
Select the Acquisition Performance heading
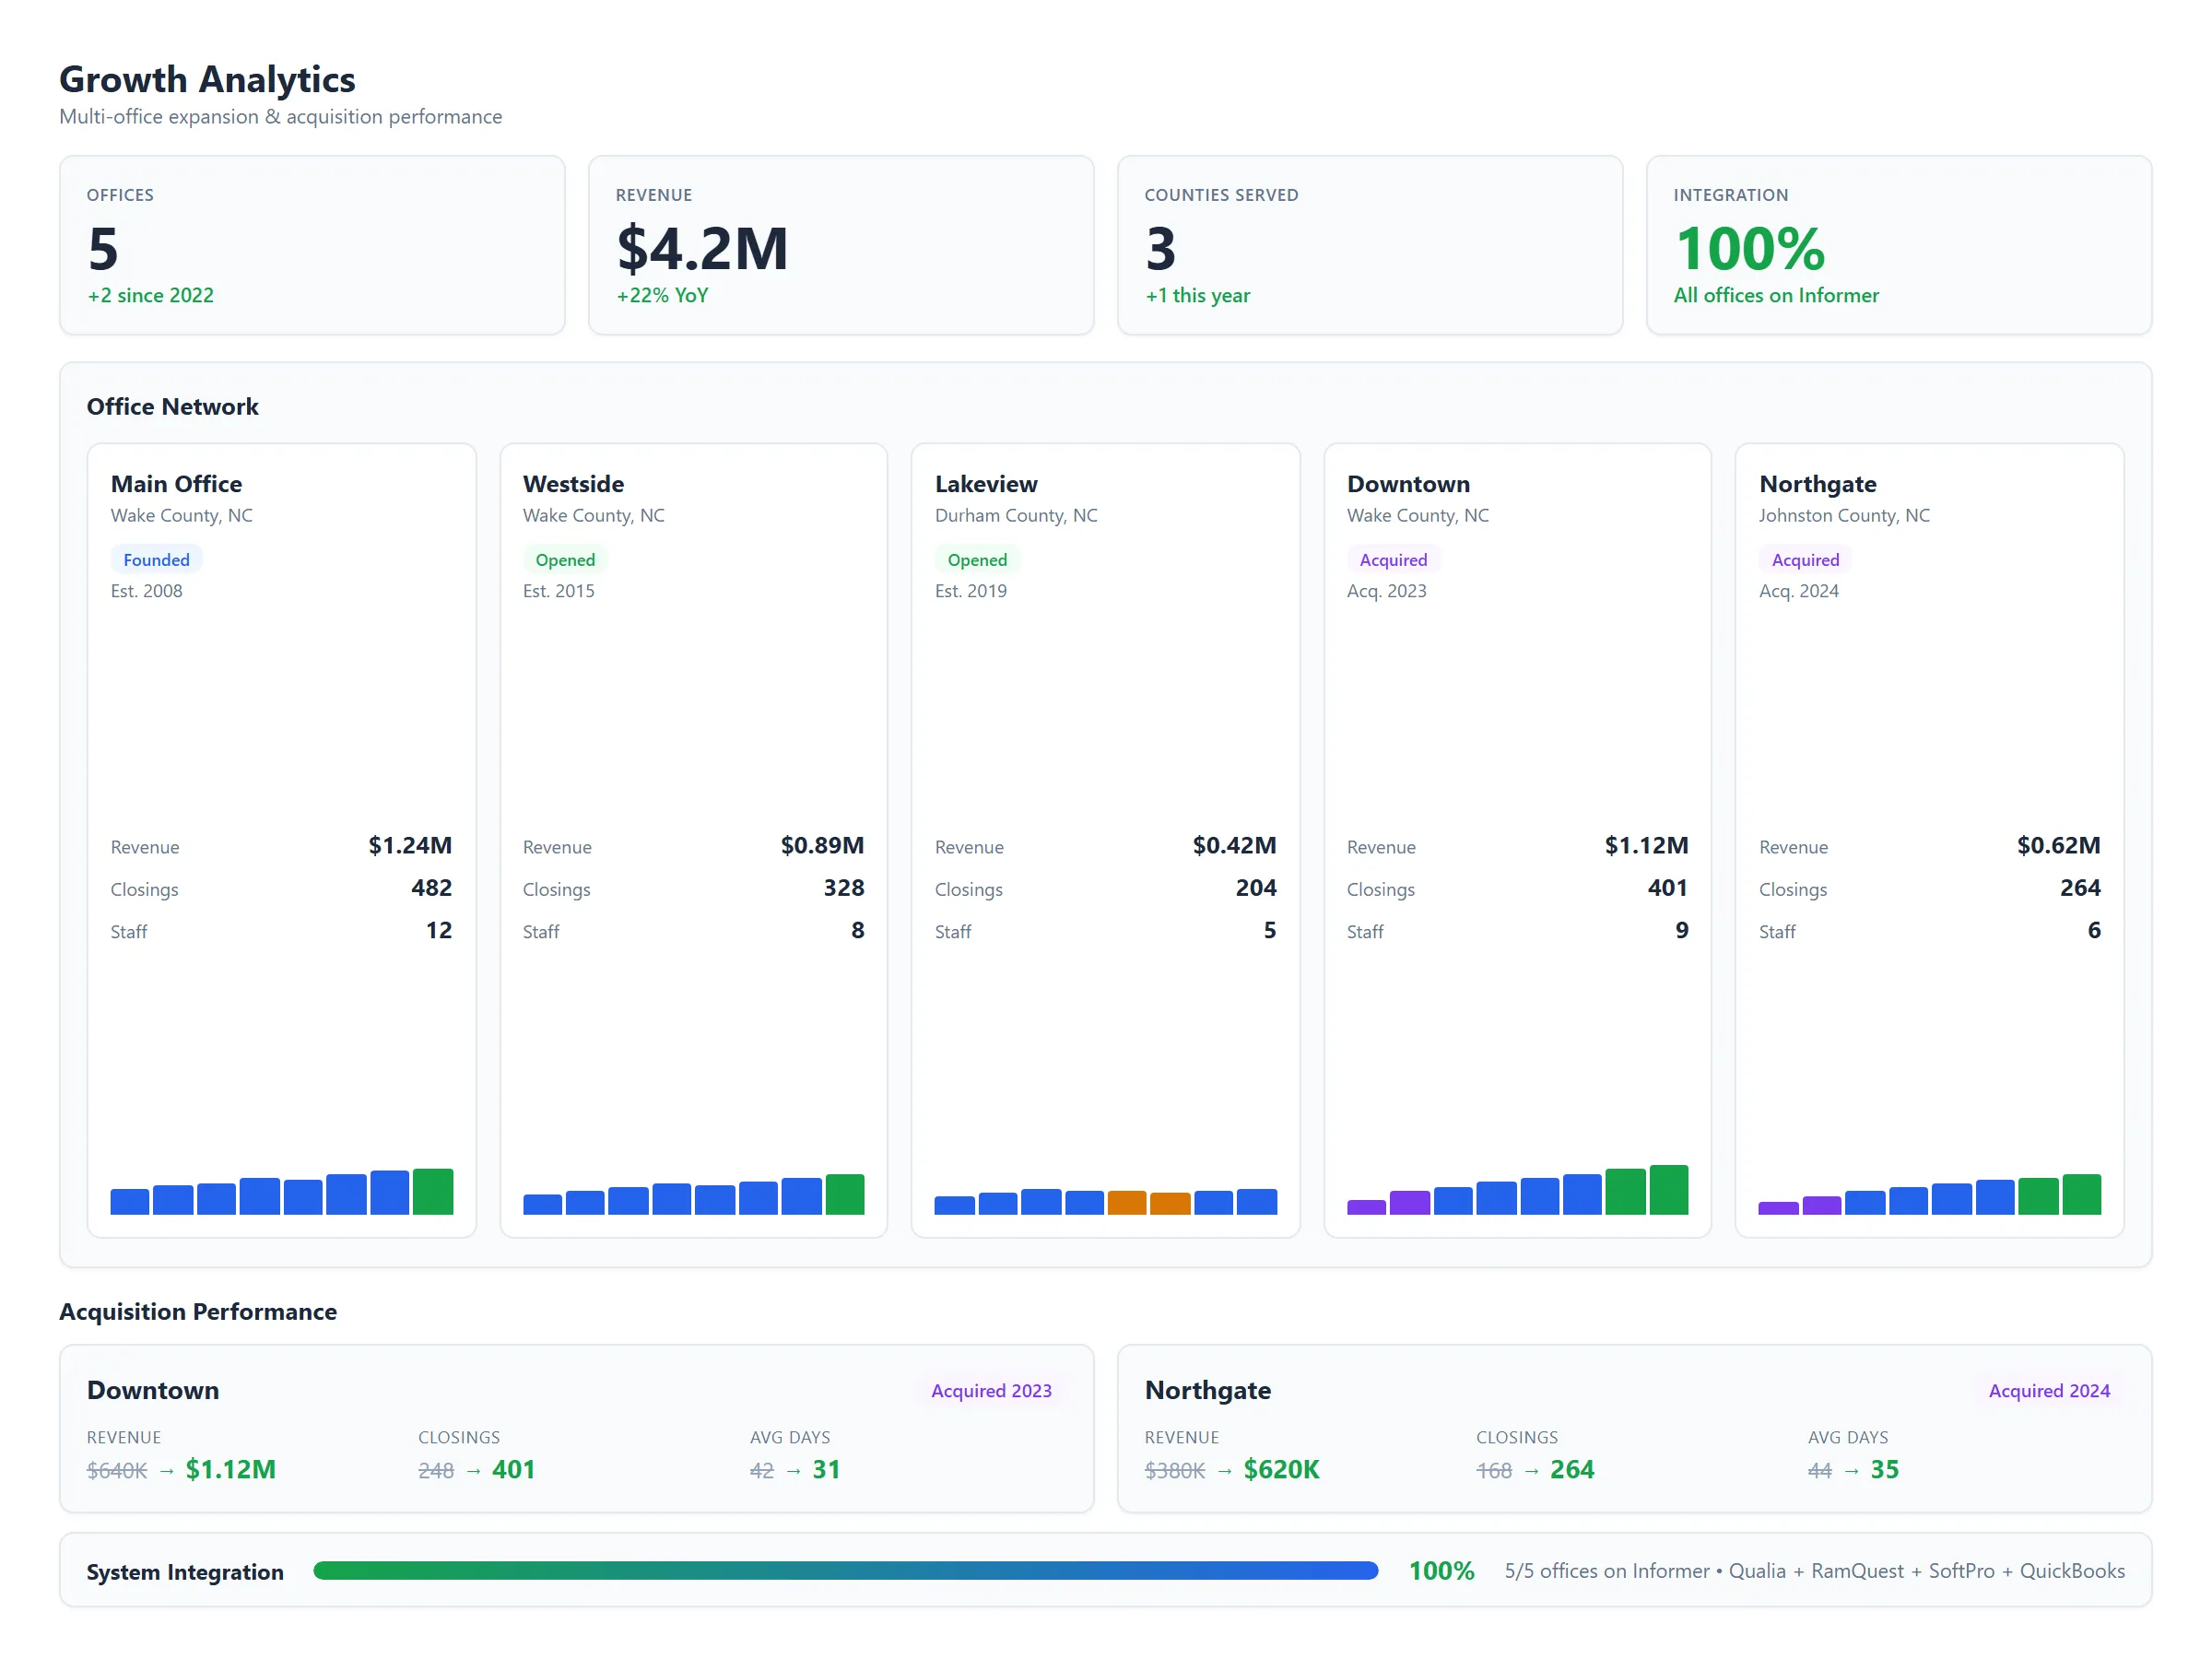click(x=198, y=1311)
